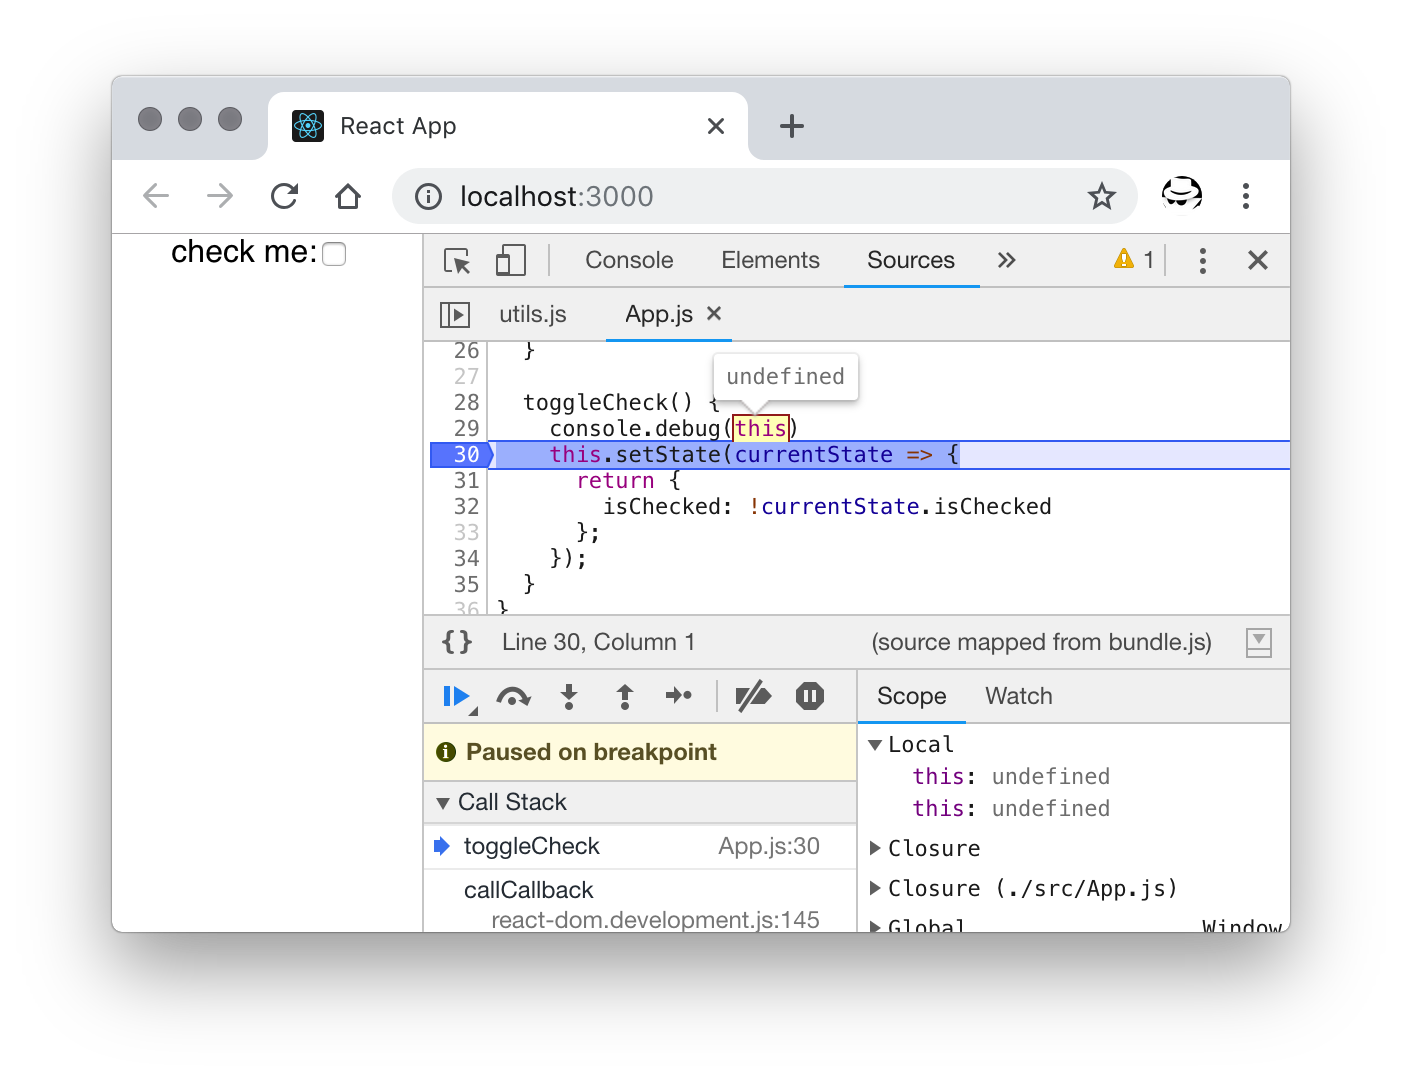Switch to the Watch pane
The image size is (1402, 1080).
(x=1019, y=696)
